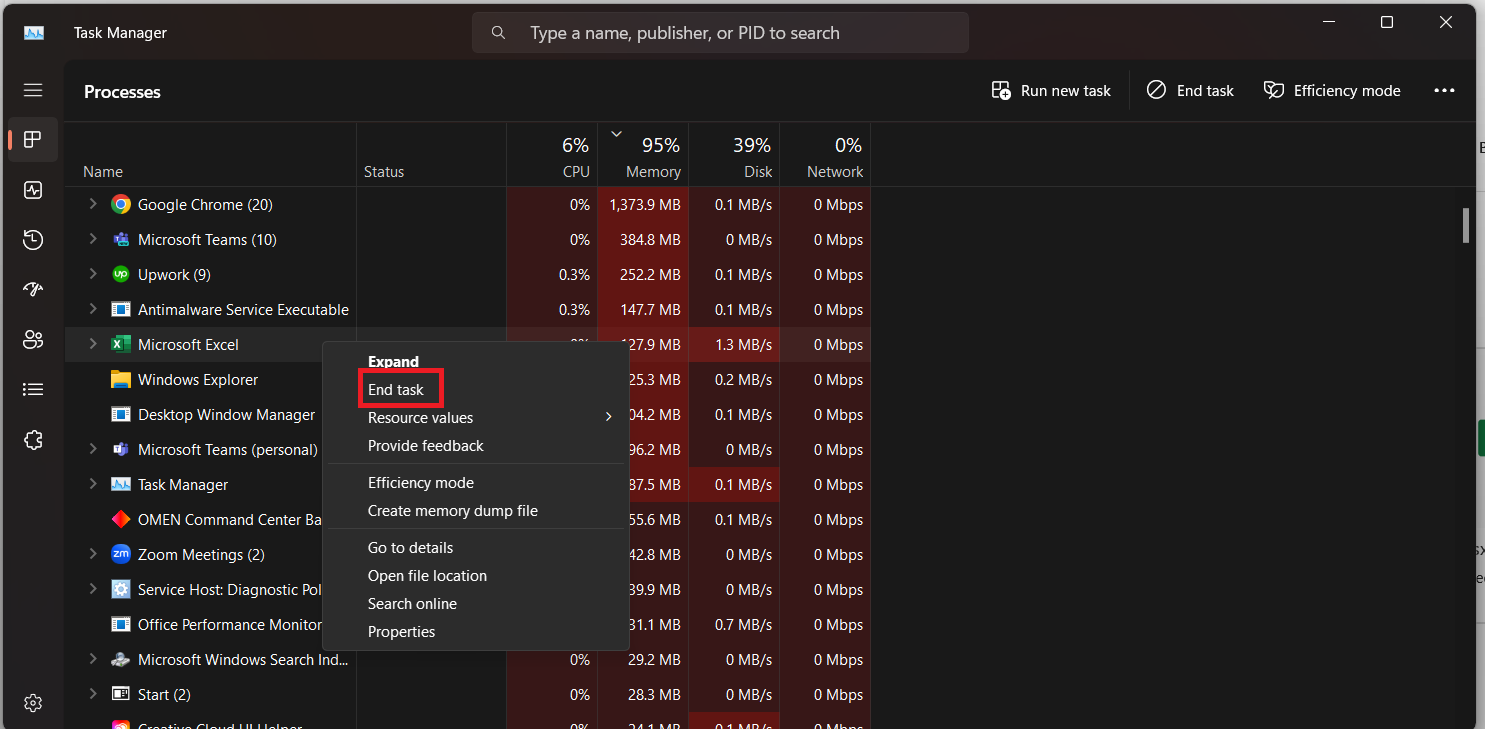Image resolution: width=1485 pixels, height=729 pixels.
Task: Choose Search online in context menu
Action: tap(474, 604)
